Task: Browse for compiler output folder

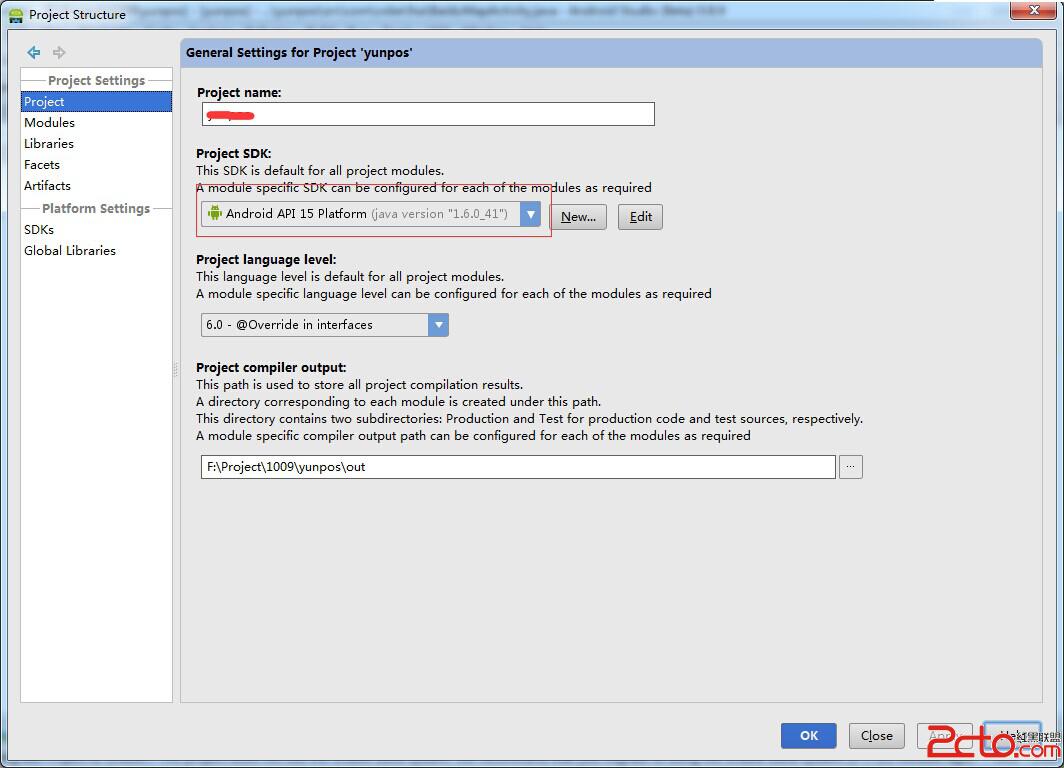Action: pyautogui.click(x=850, y=467)
